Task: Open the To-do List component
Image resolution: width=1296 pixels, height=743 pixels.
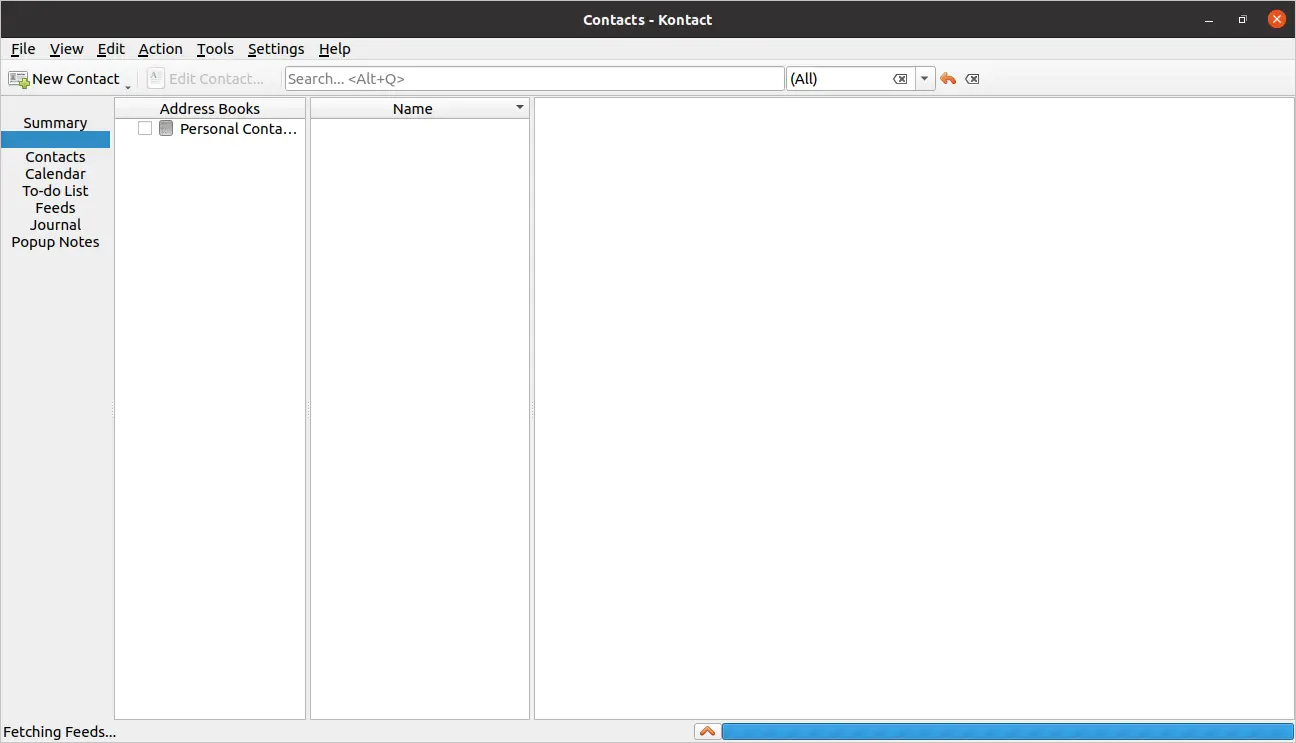Action: click(x=56, y=191)
